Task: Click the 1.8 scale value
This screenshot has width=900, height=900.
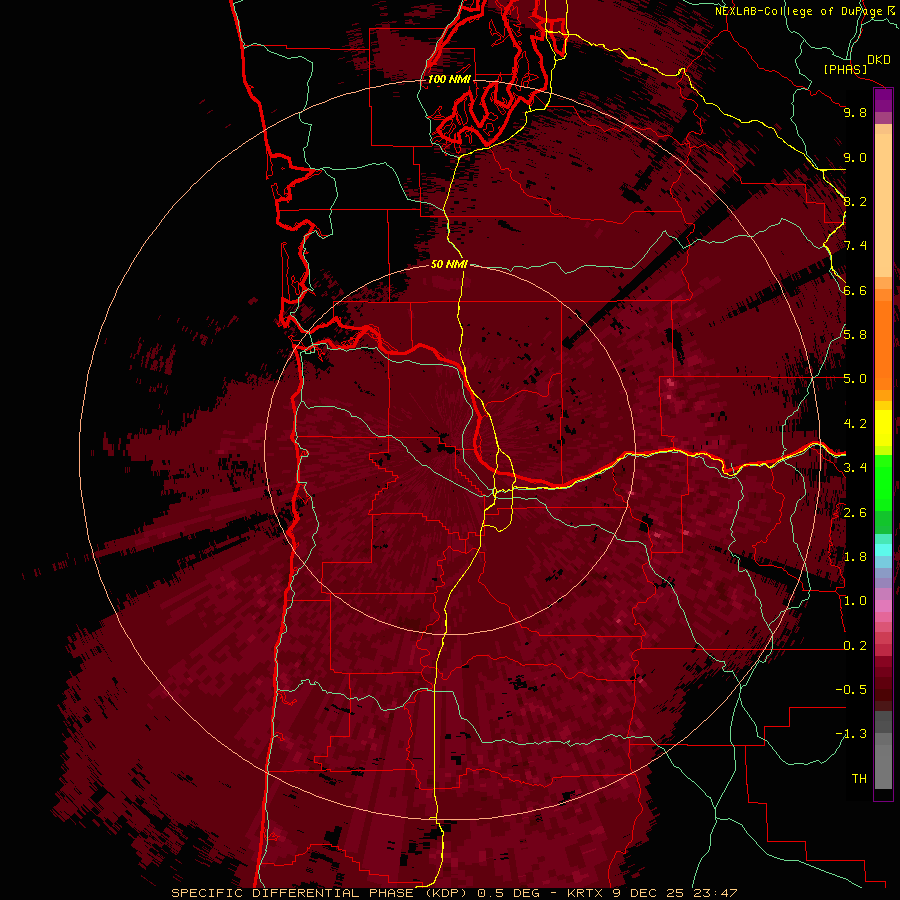Action: 855,557
